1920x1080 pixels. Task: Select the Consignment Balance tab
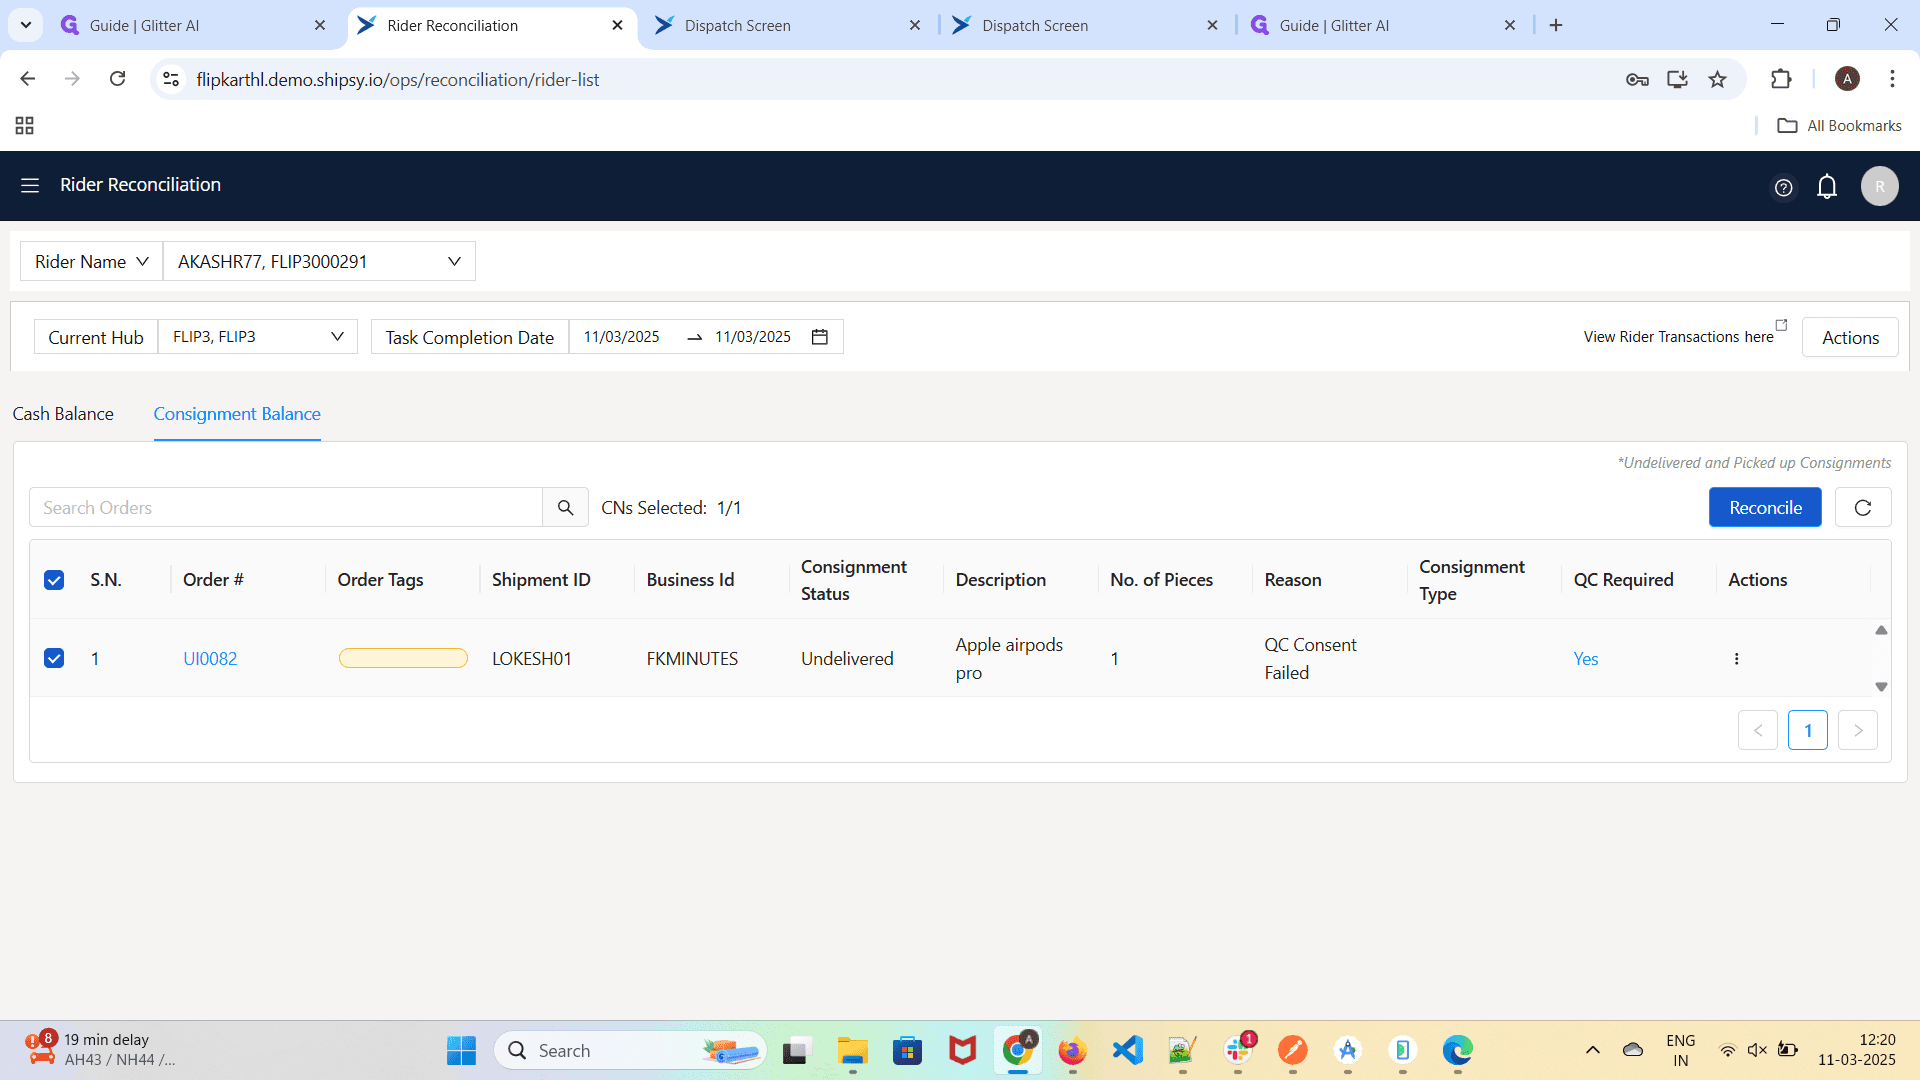pos(237,414)
